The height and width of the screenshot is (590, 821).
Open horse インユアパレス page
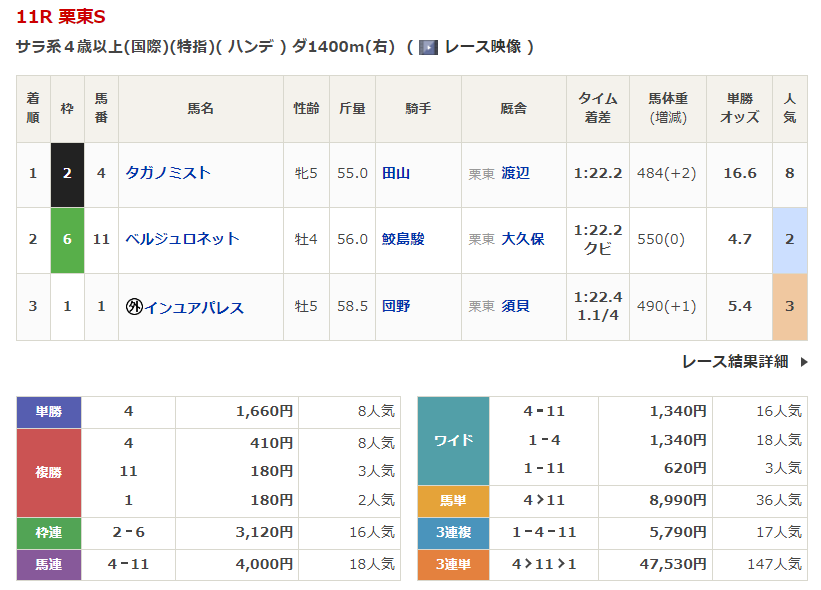point(194,307)
